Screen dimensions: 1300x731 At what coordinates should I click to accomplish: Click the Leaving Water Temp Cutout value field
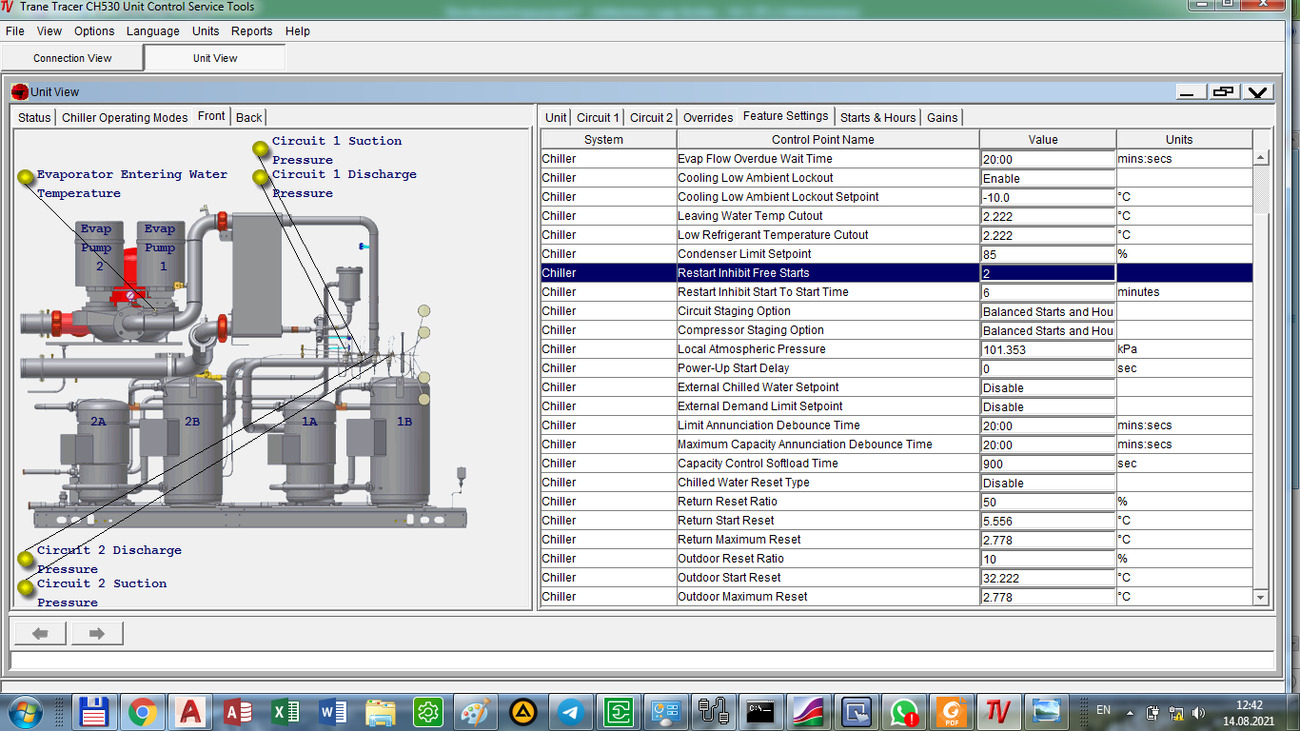click(x=1047, y=216)
